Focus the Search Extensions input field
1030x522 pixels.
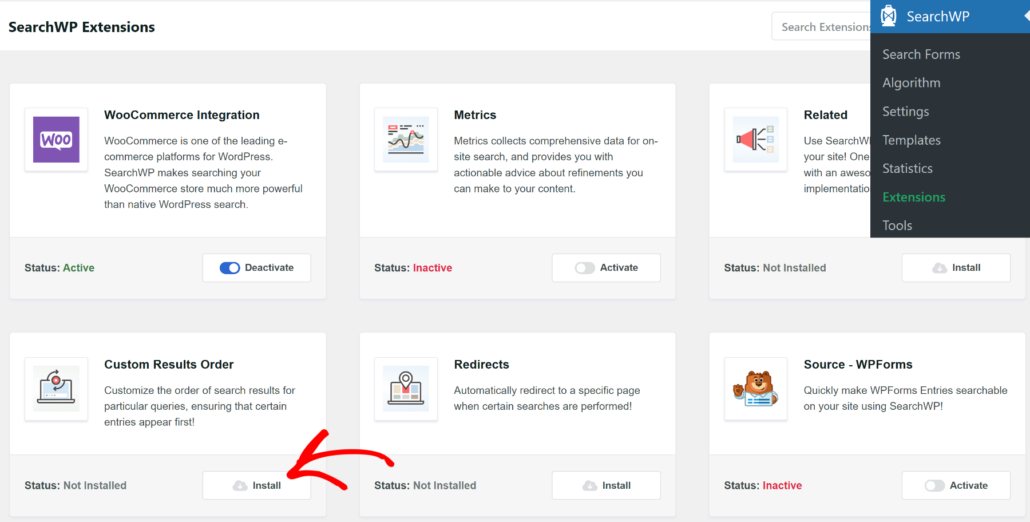click(x=821, y=27)
